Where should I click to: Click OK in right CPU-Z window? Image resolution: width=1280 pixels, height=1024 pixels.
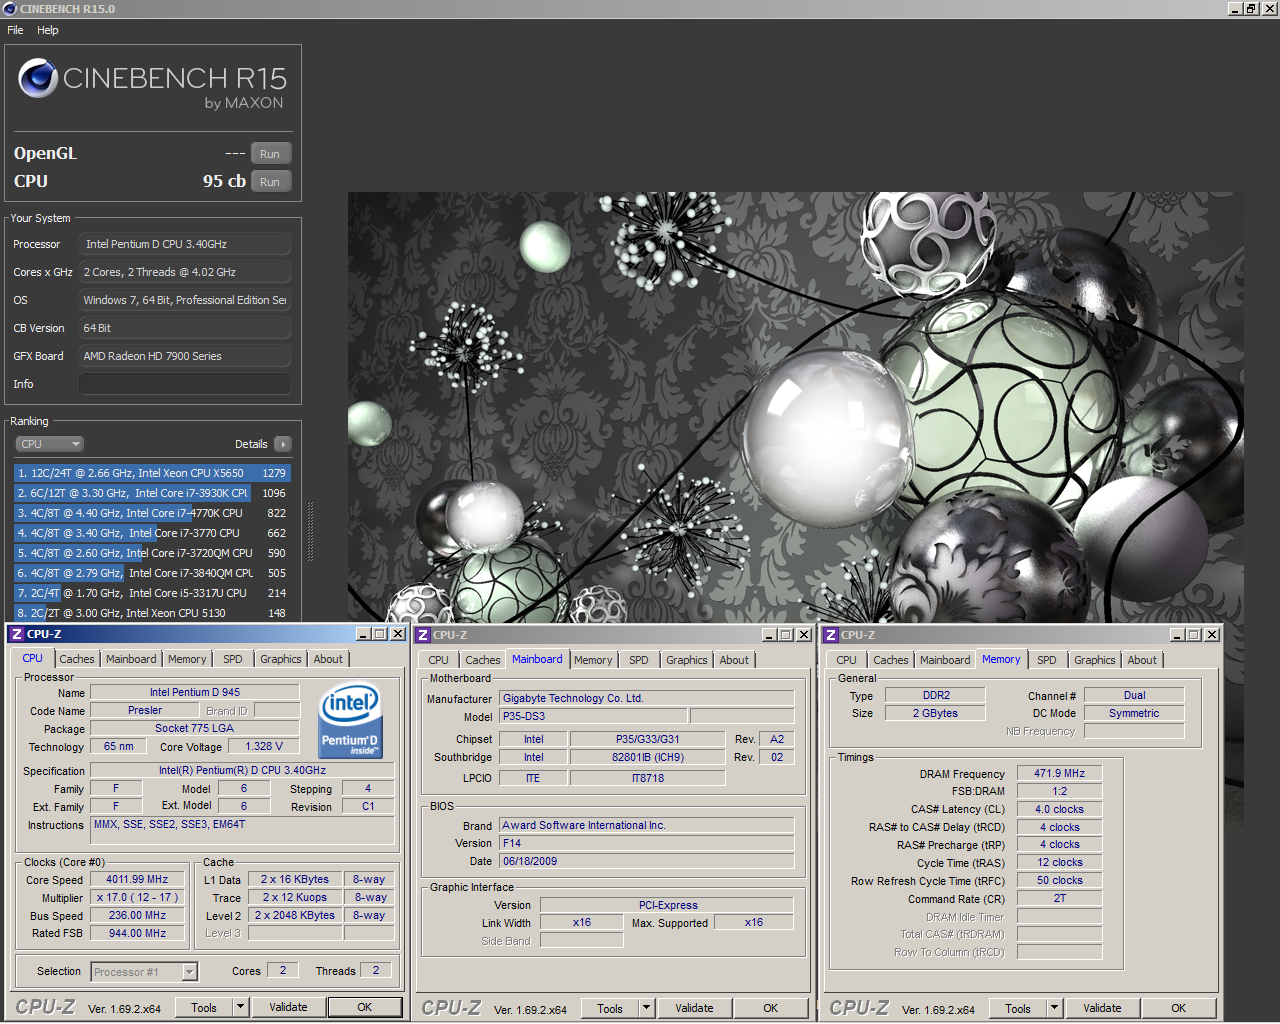(x=1179, y=1009)
